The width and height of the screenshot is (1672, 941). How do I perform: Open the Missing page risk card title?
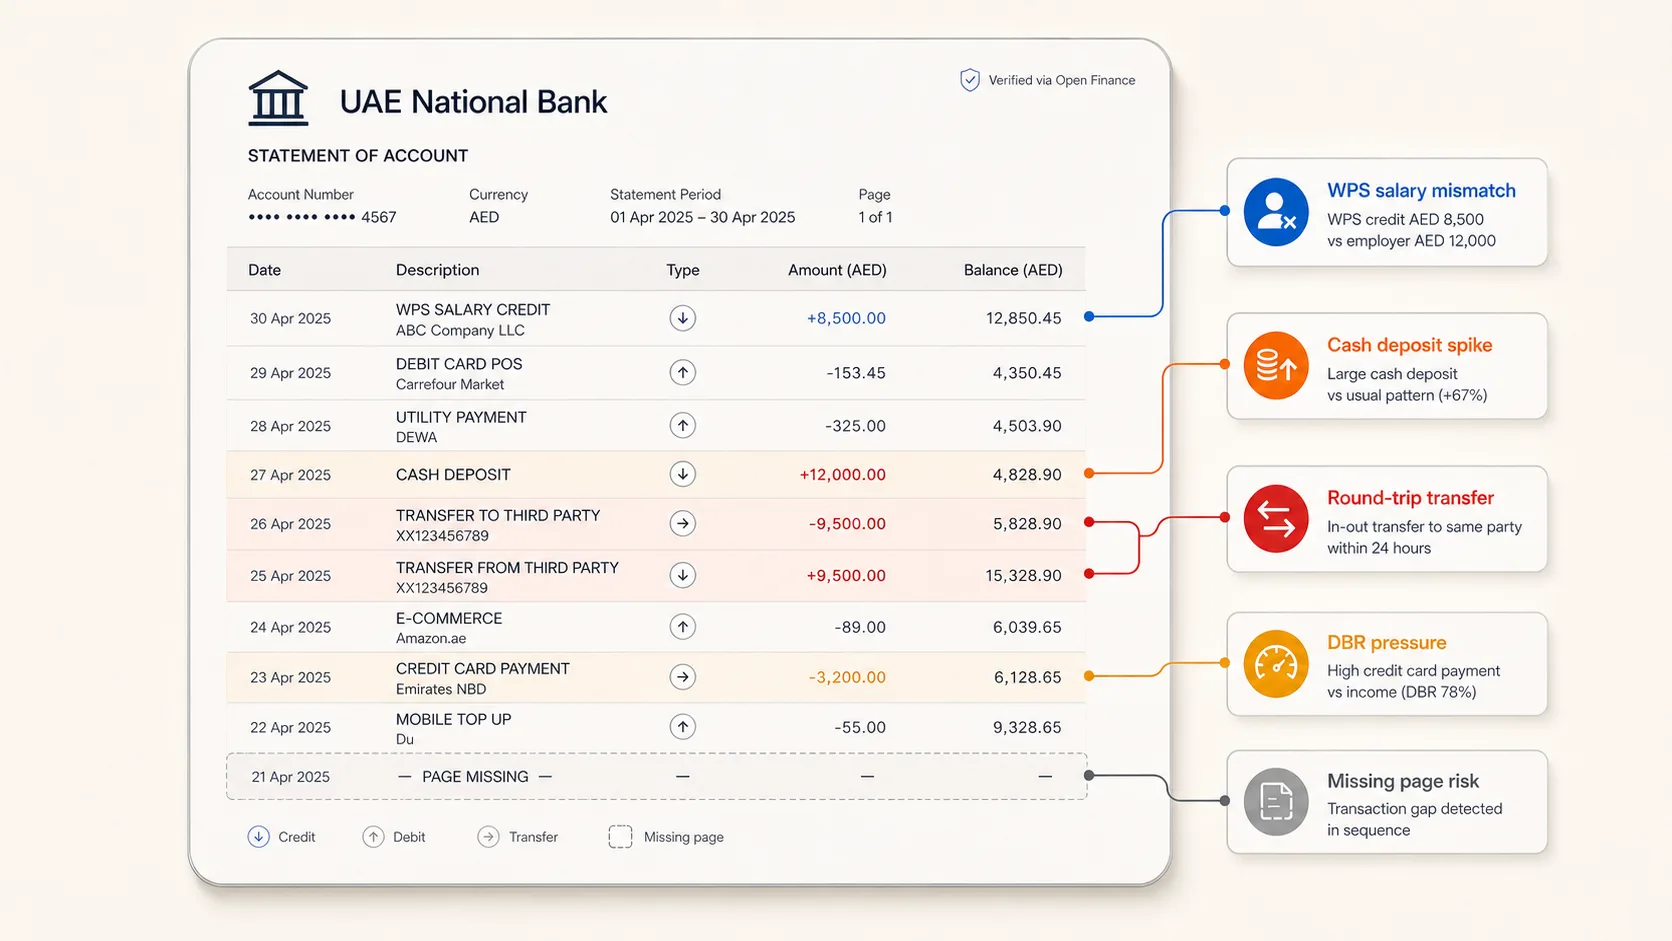(x=1402, y=781)
